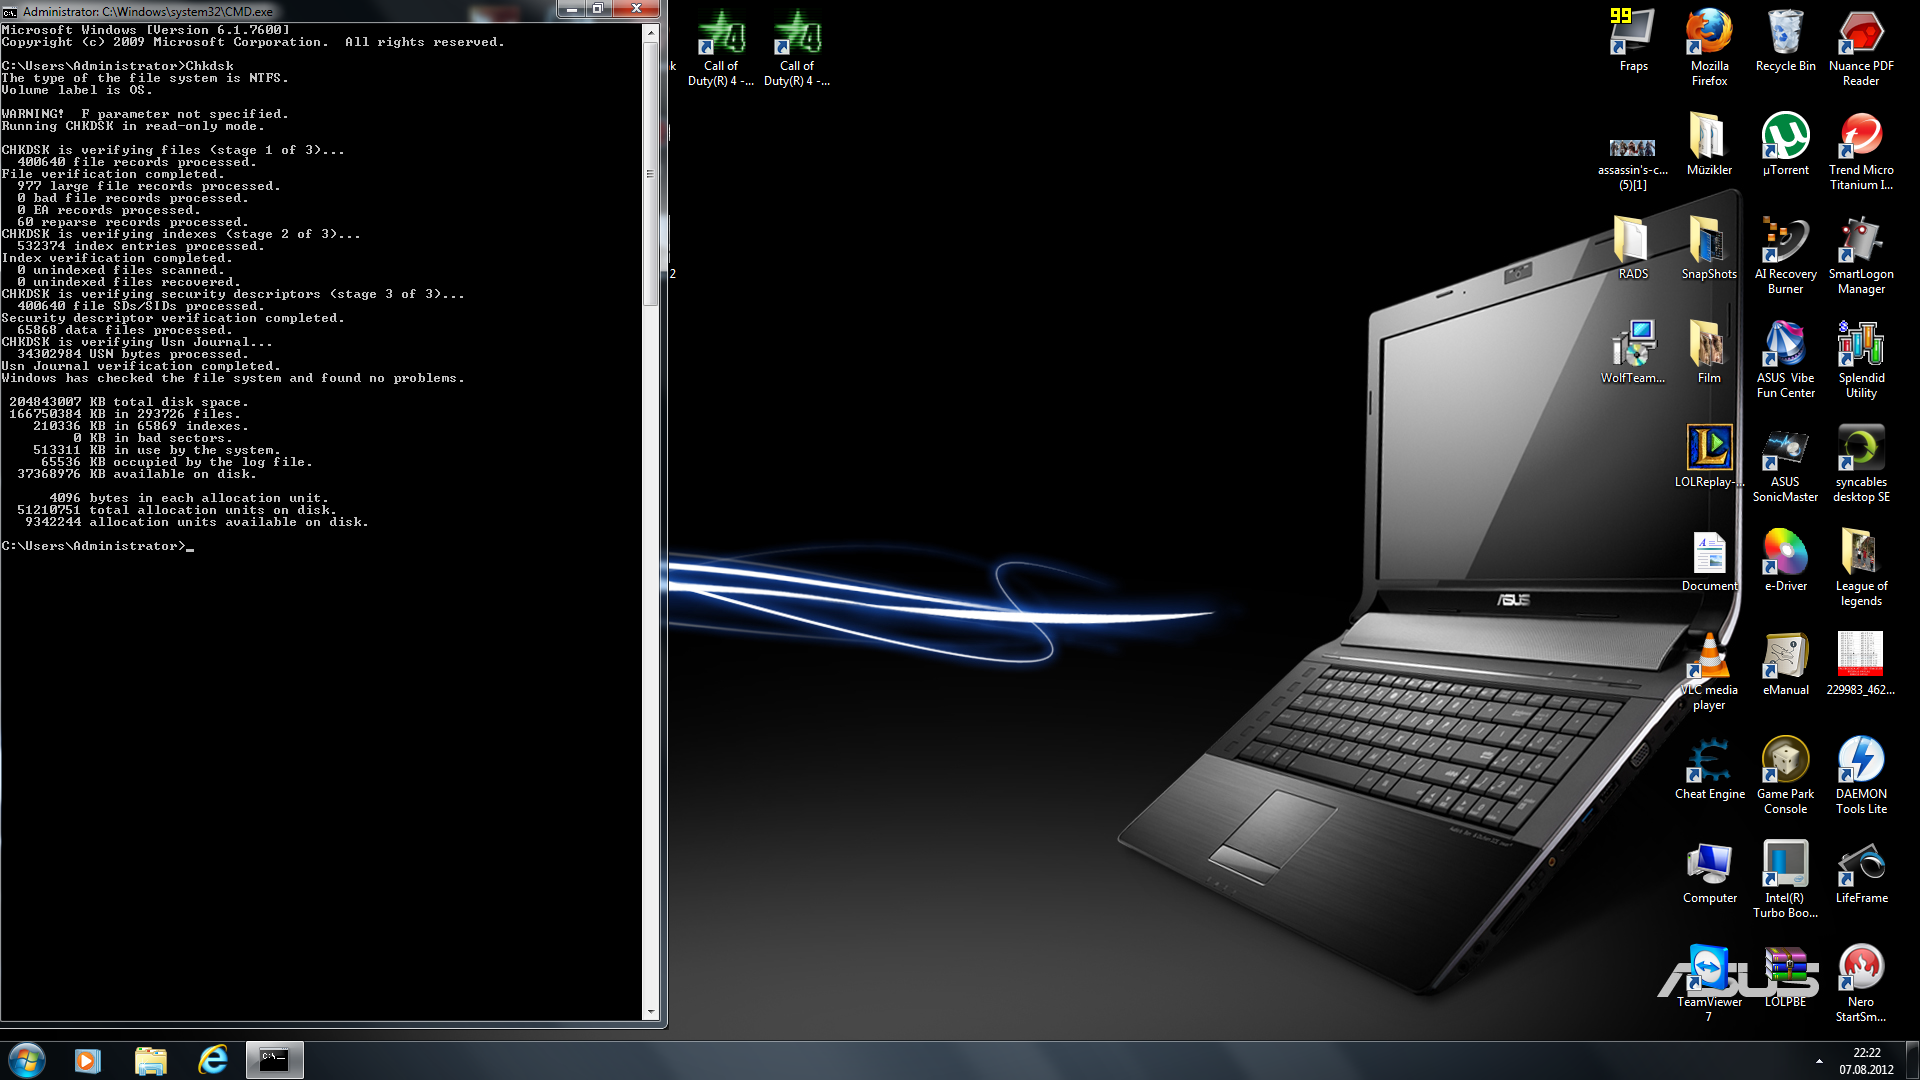Viewport: 1920px width, 1080px height.
Task: Open VLC media player
Action: click(1709, 671)
